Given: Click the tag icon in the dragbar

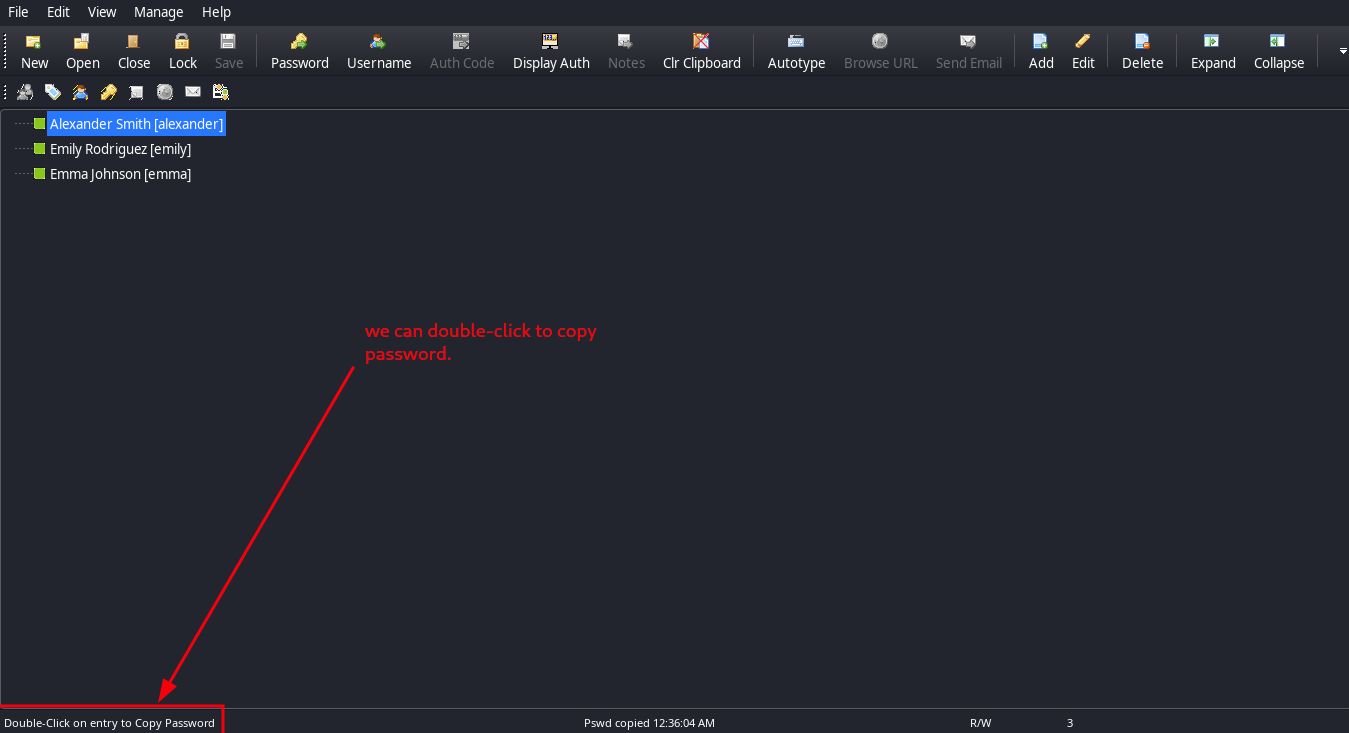Looking at the screenshot, I should [53, 92].
